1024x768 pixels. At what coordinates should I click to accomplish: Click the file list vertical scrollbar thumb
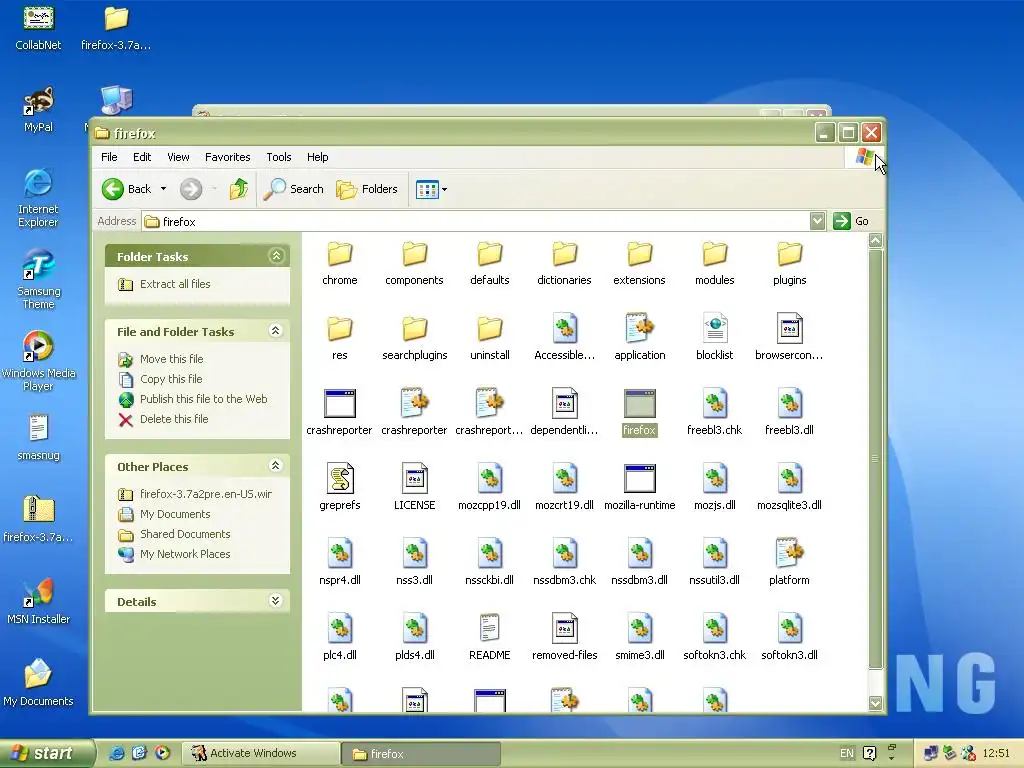(x=876, y=458)
